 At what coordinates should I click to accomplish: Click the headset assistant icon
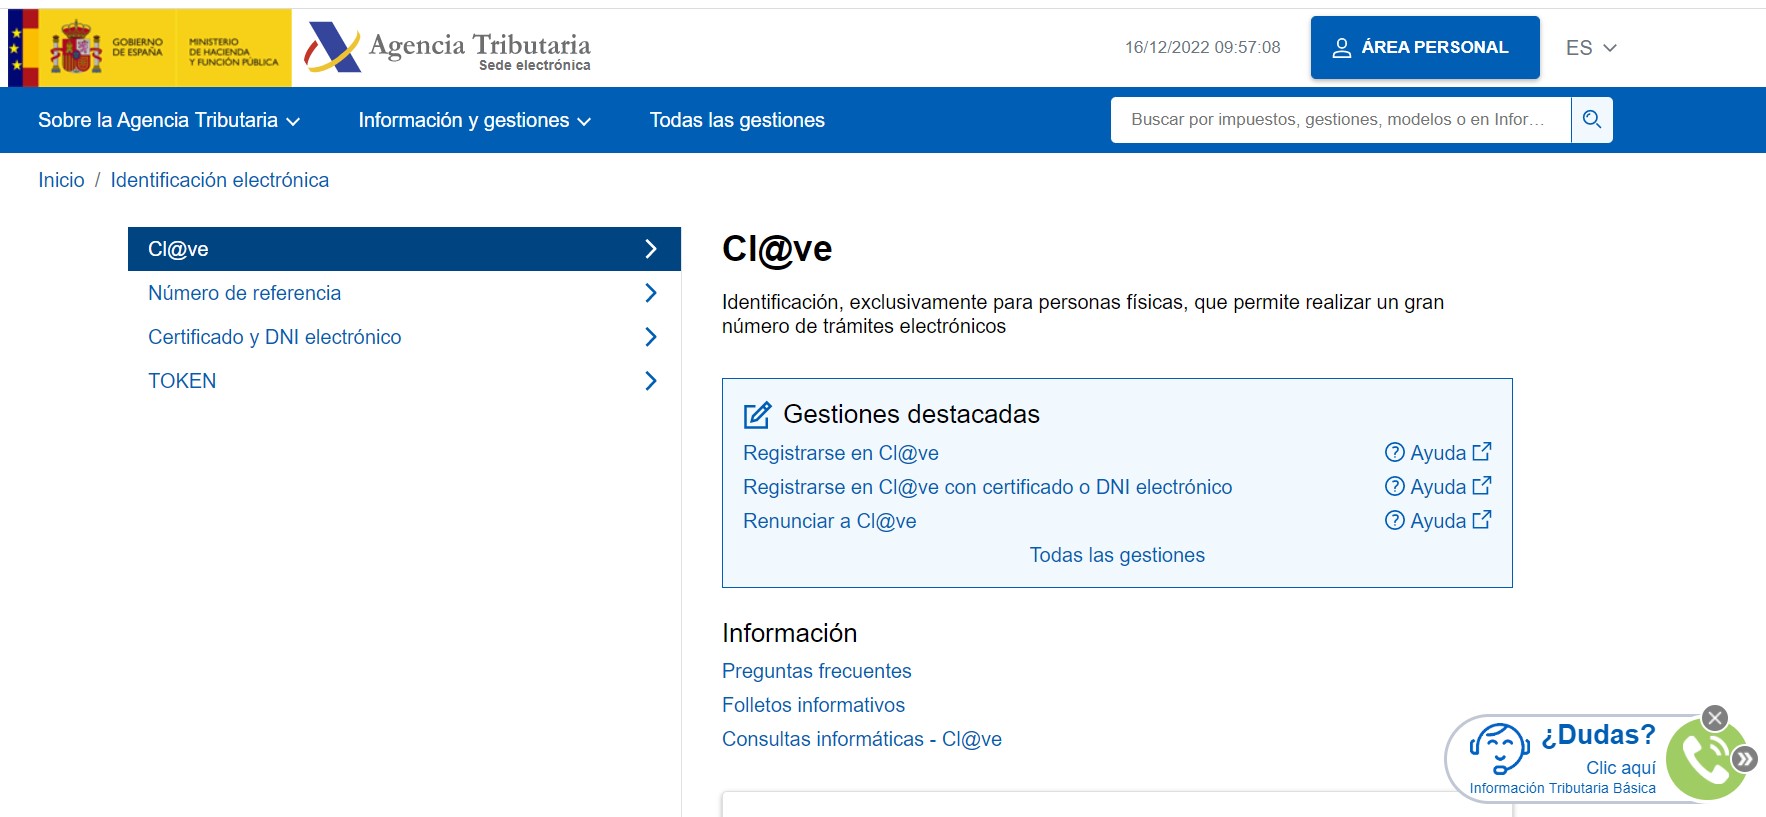tap(1499, 750)
